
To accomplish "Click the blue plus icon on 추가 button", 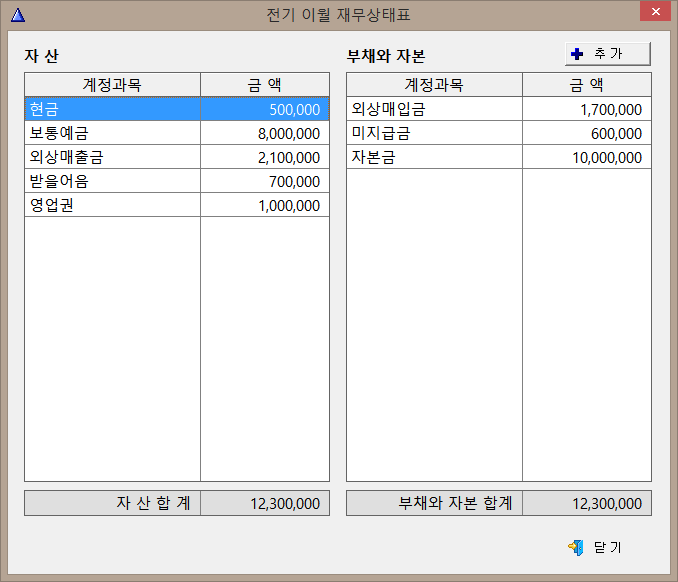I will point(577,54).
